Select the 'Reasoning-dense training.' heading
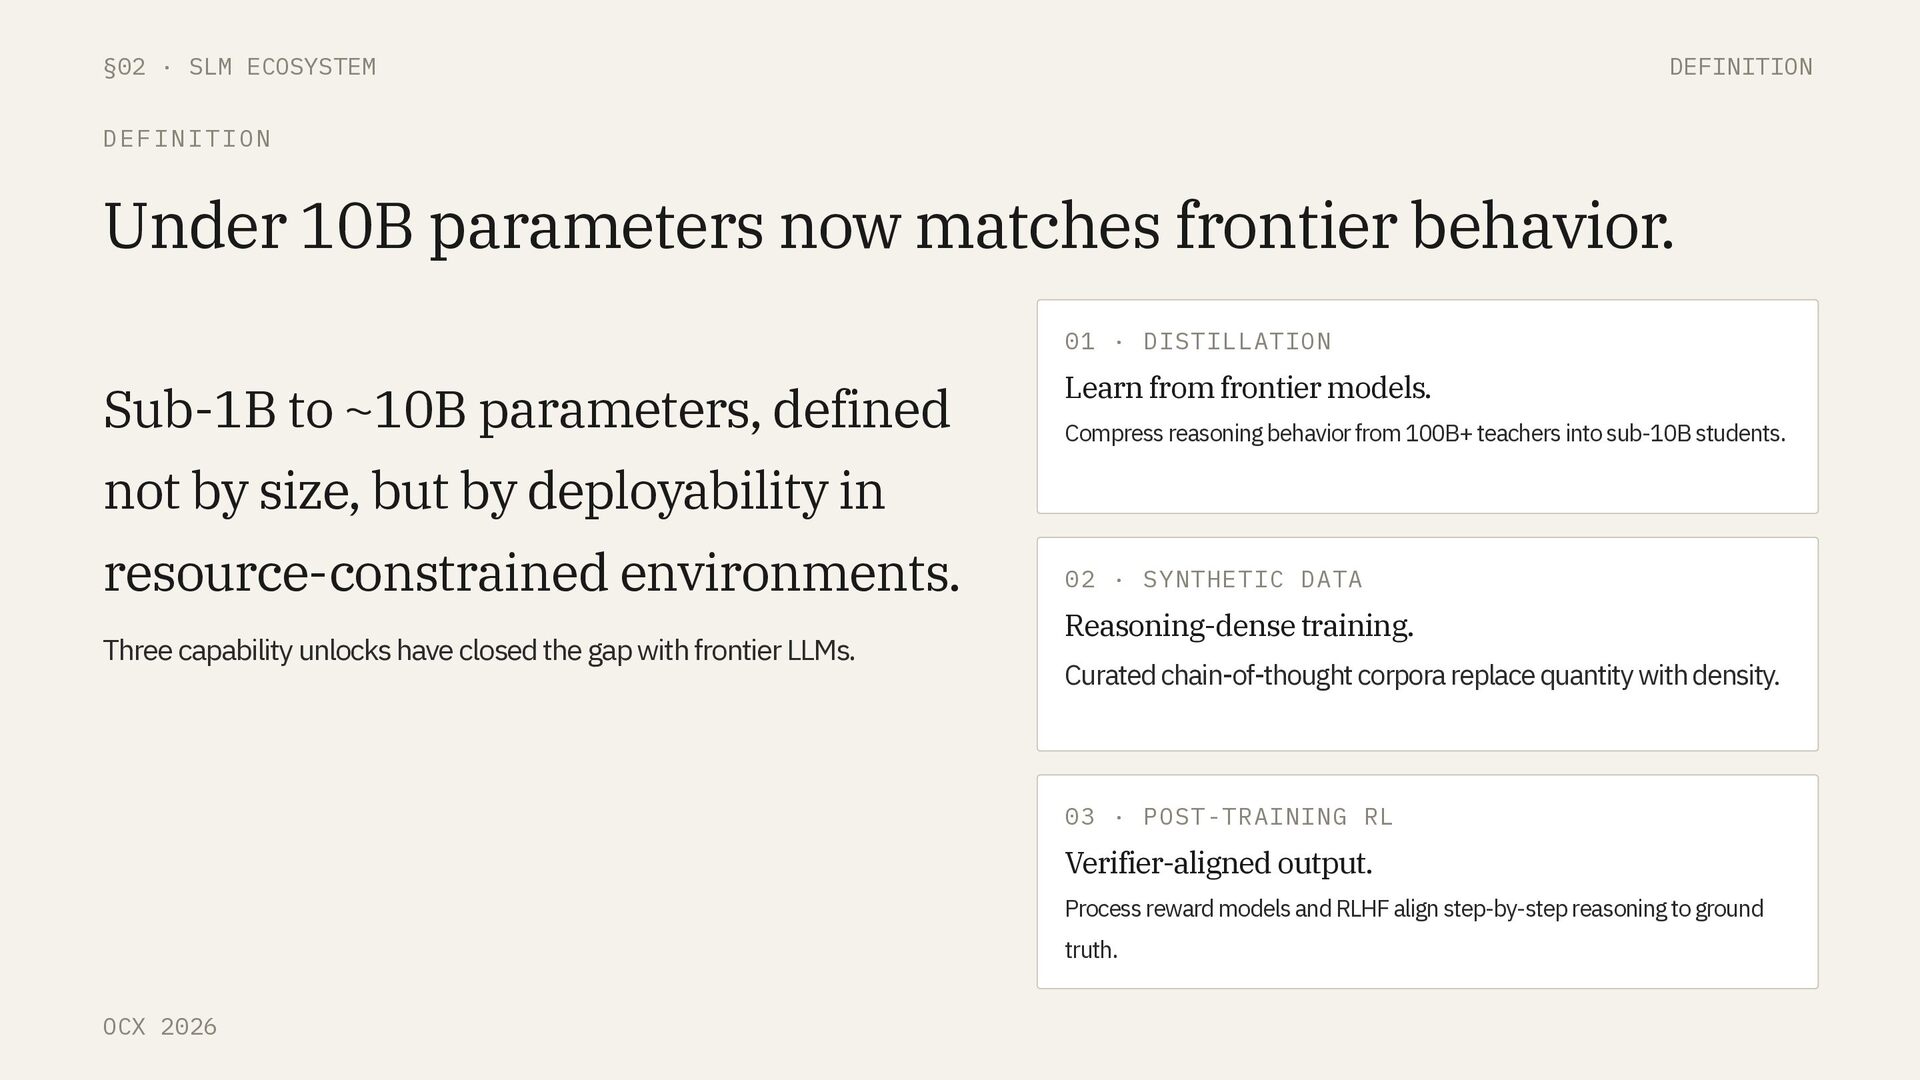The width and height of the screenshot is (1920, 1080). (x=1238, y=626)
